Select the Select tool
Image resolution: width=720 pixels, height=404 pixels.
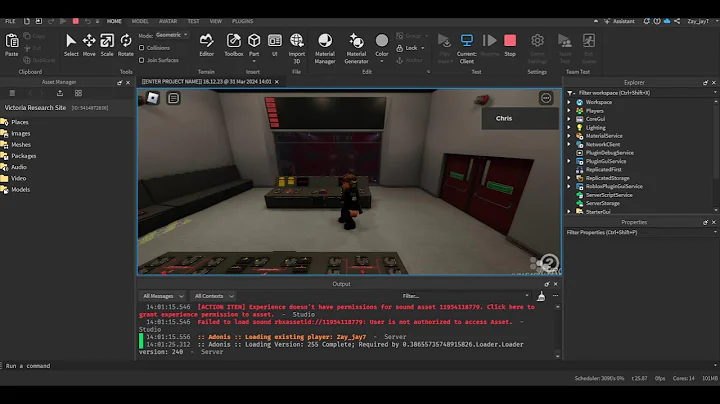coord(71,45)
